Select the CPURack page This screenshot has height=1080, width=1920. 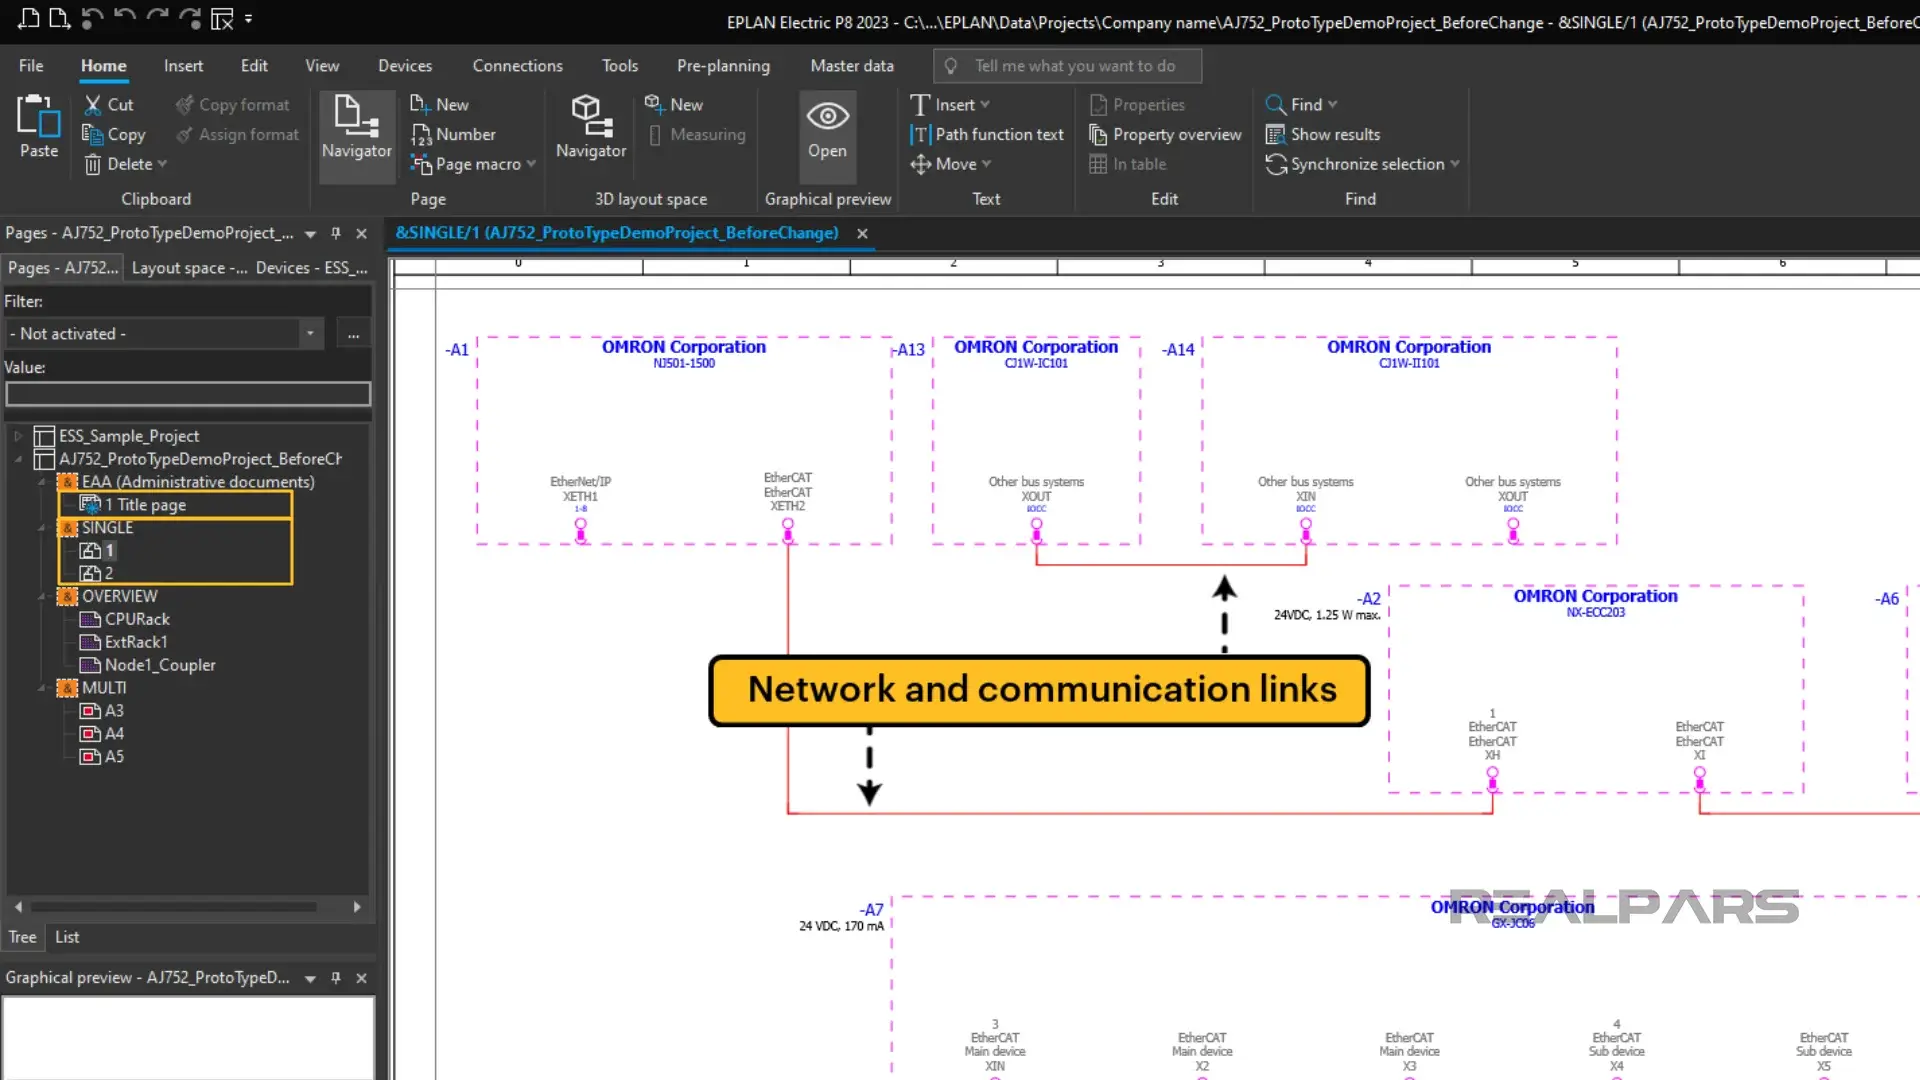click(x=125, y=619)
